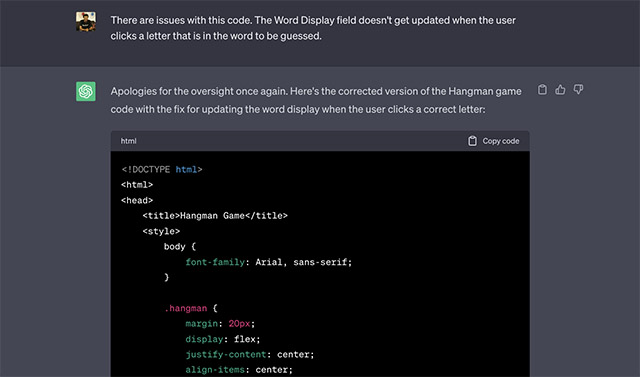
Task: Click the user profile avatar
Action: point(86,21)
